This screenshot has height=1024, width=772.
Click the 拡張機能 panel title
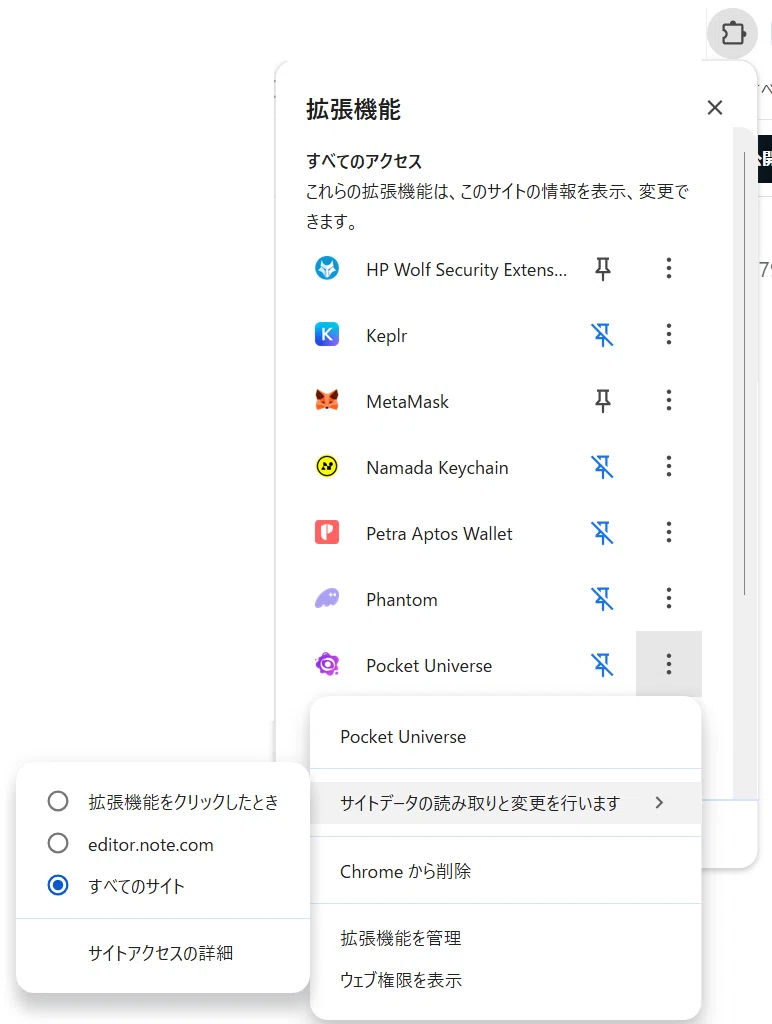pyautogui.click(x=353, y=109)
